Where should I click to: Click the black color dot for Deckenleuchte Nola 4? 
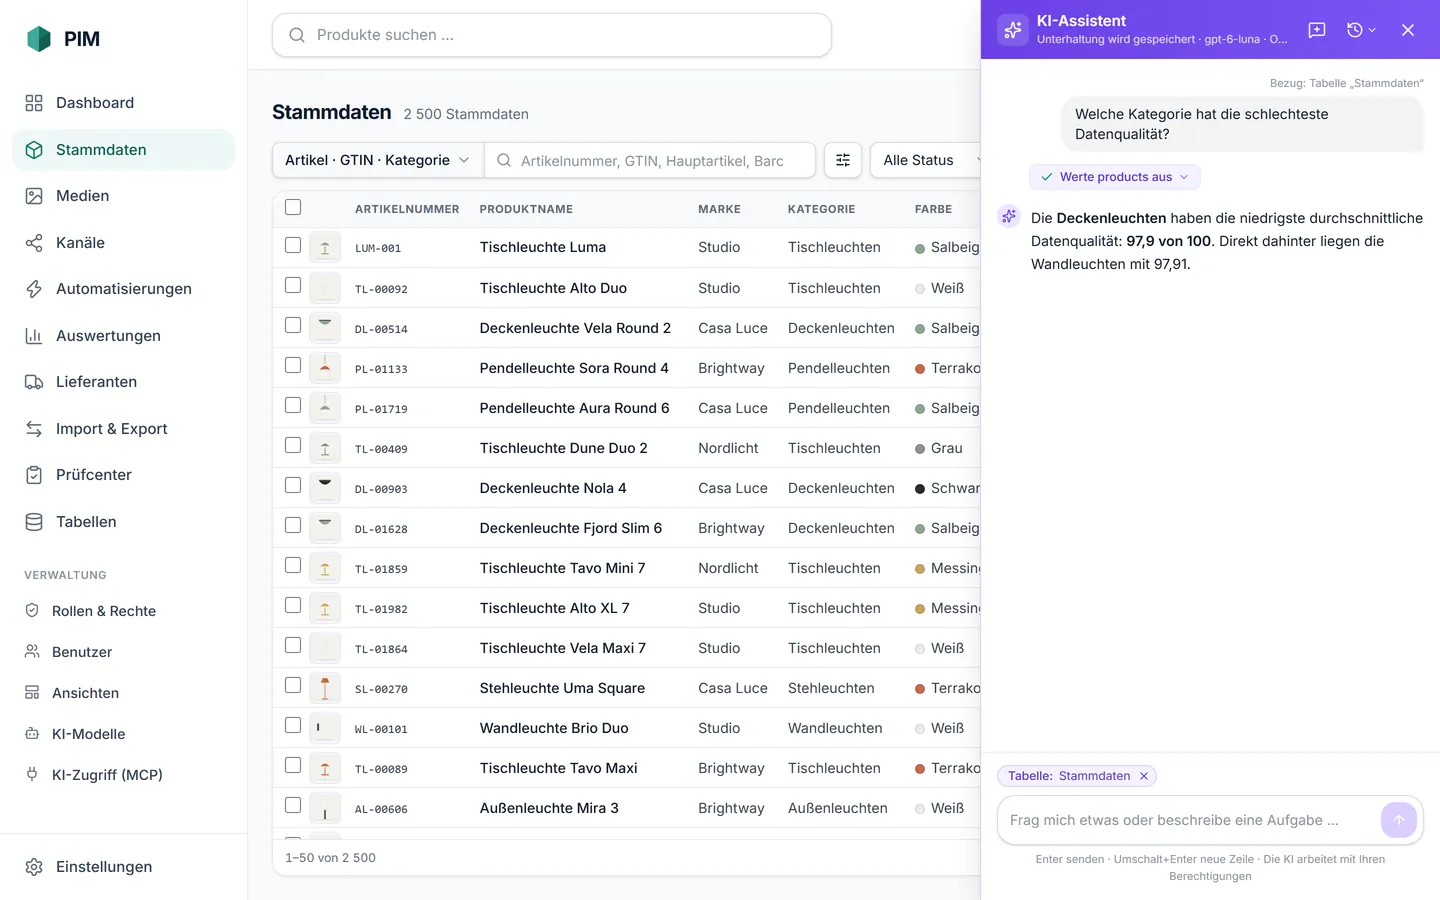click(x=920, y=488)
